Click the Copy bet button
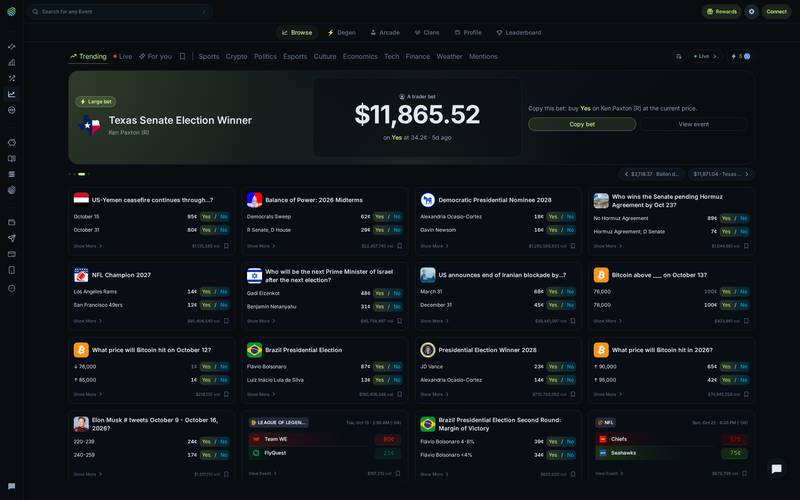Screen dimensions: 800x500 click(x=582, y=124)
